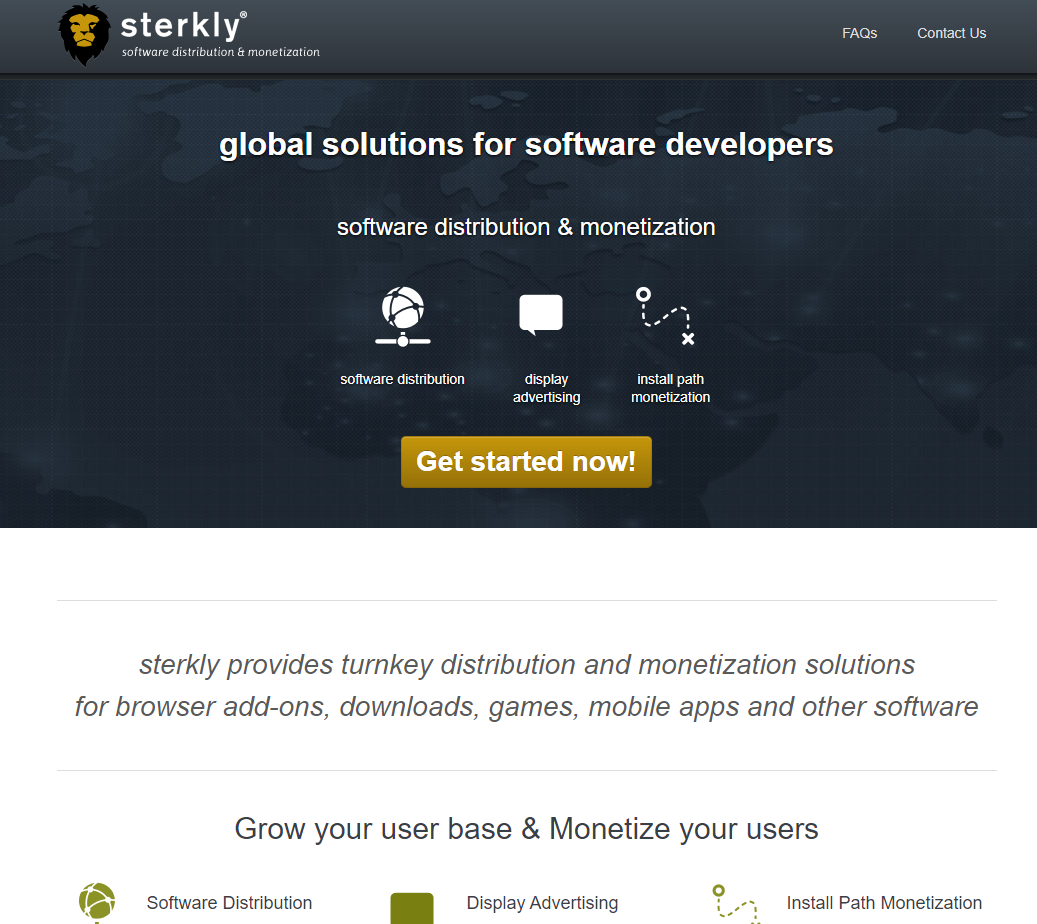
Task: Click the 'install path monetization' hero label
Action: (x=670, y=388)
